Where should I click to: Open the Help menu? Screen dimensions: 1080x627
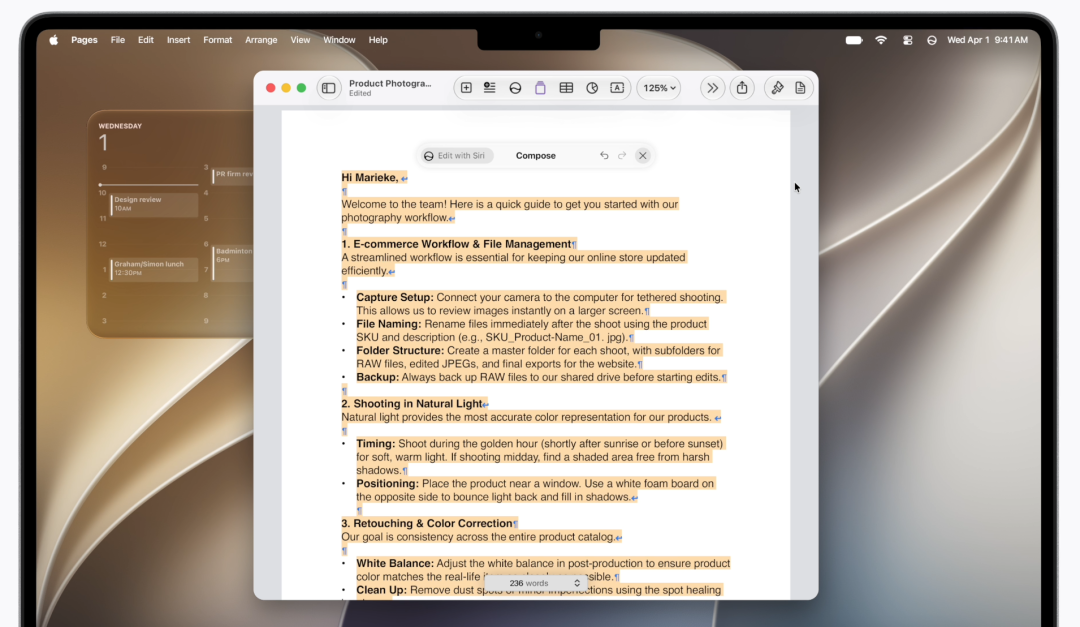point(378,40)
